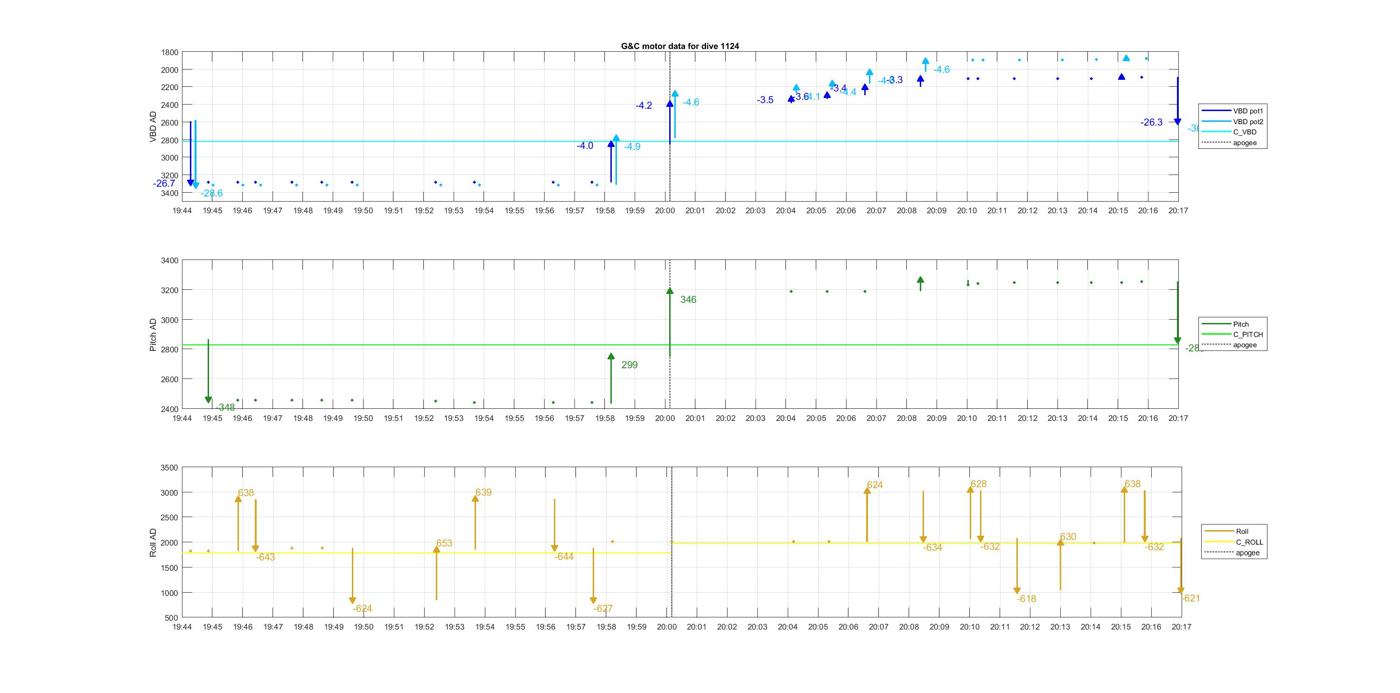Click the dark blue down arrow labeled -26.3
1400x693 pixels.
point(1177,101)
